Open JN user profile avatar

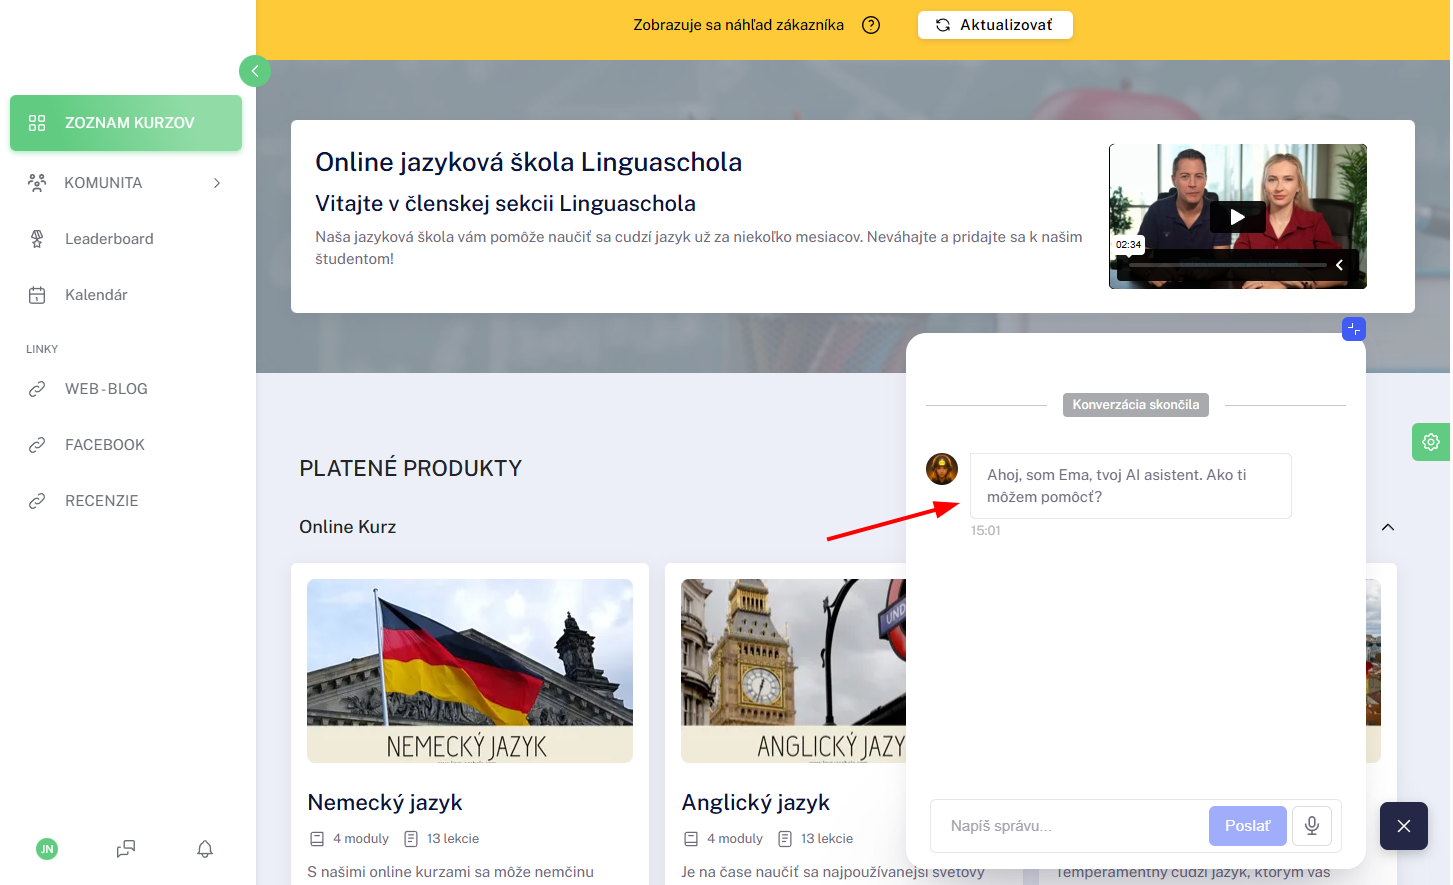[x=47, y=849]
